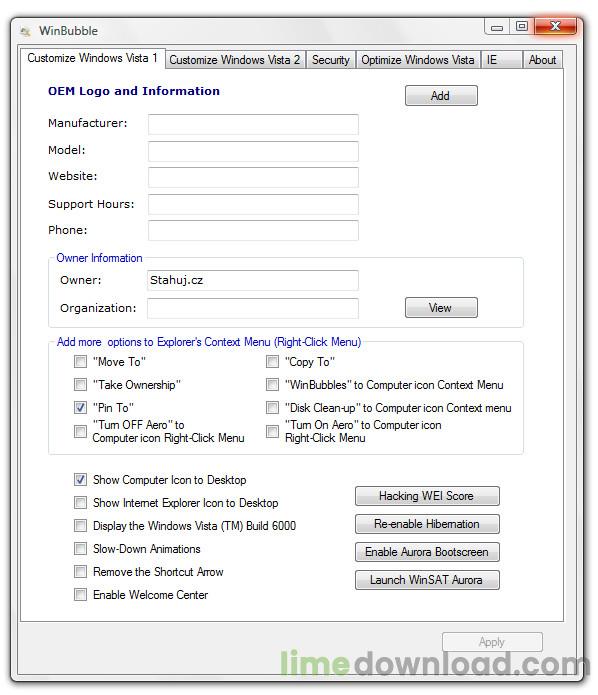Click the View button near Organization
Viewport: 598px width, 695px height.
(x=441, y=308)
